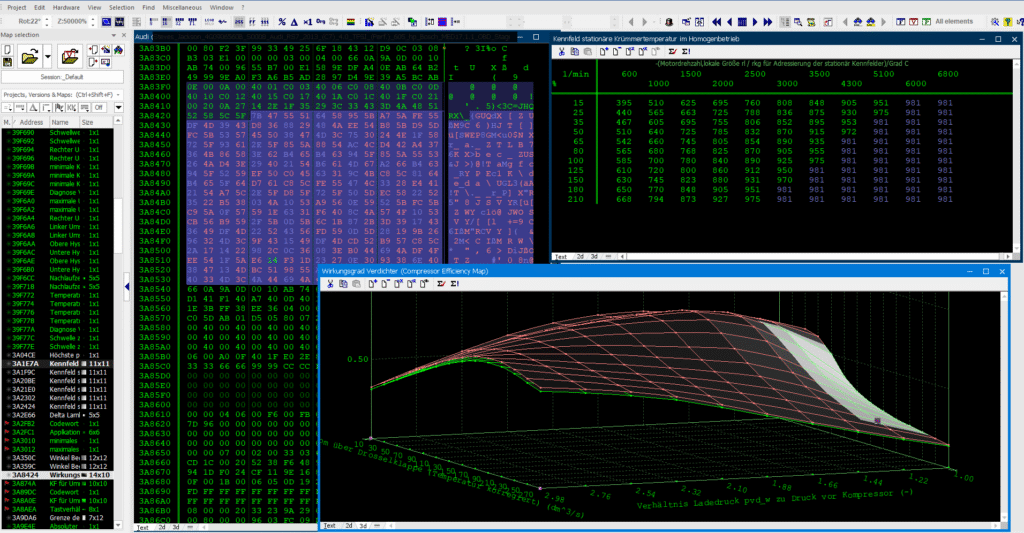
Task: Switch to the 3d tab in hex window
Action: click(x=176, y=525)
